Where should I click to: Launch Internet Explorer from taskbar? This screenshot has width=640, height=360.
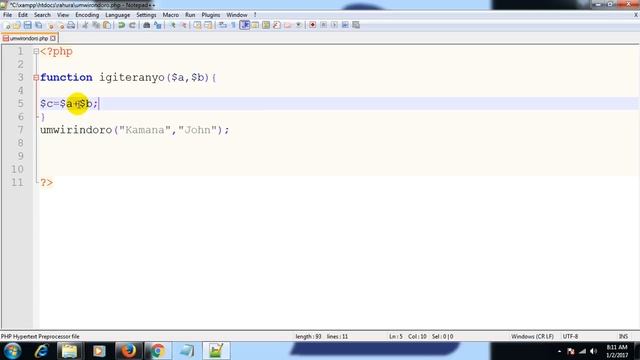click(x=42, y=351)
